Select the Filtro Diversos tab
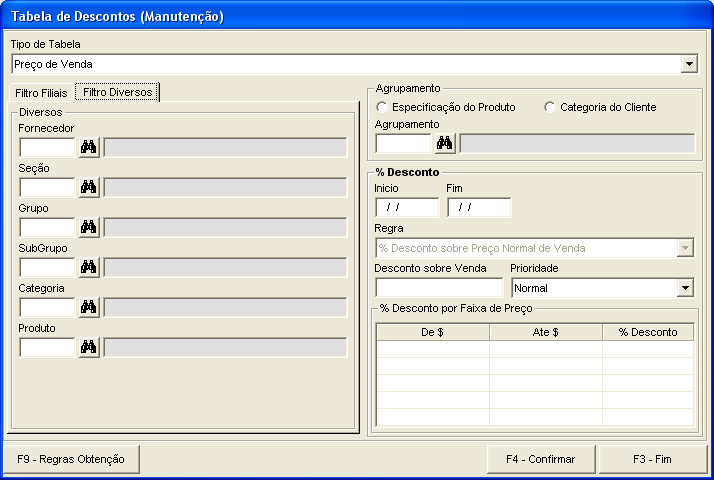The height and width of the screenshot is (480, 714). pyautogui.click(x=117, y=91)
